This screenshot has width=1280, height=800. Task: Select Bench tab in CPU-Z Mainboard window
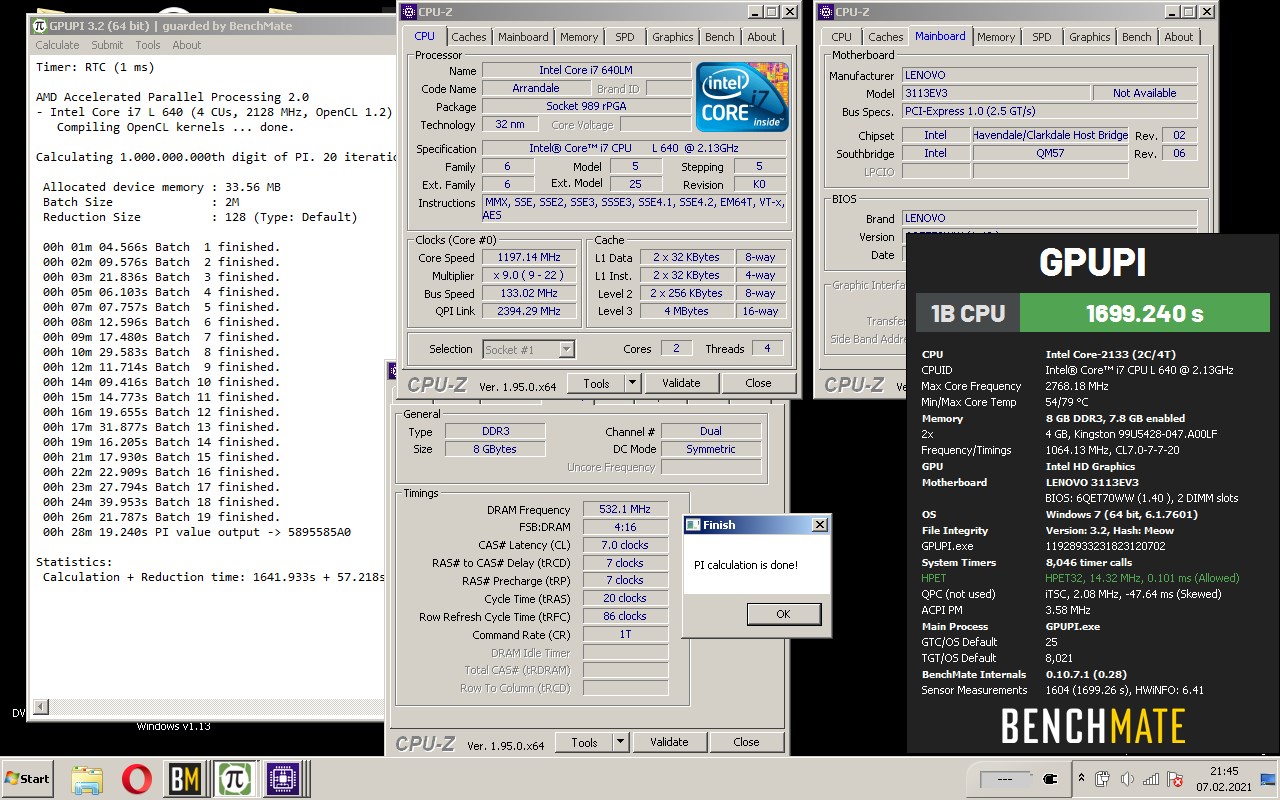coord(1137,37)
